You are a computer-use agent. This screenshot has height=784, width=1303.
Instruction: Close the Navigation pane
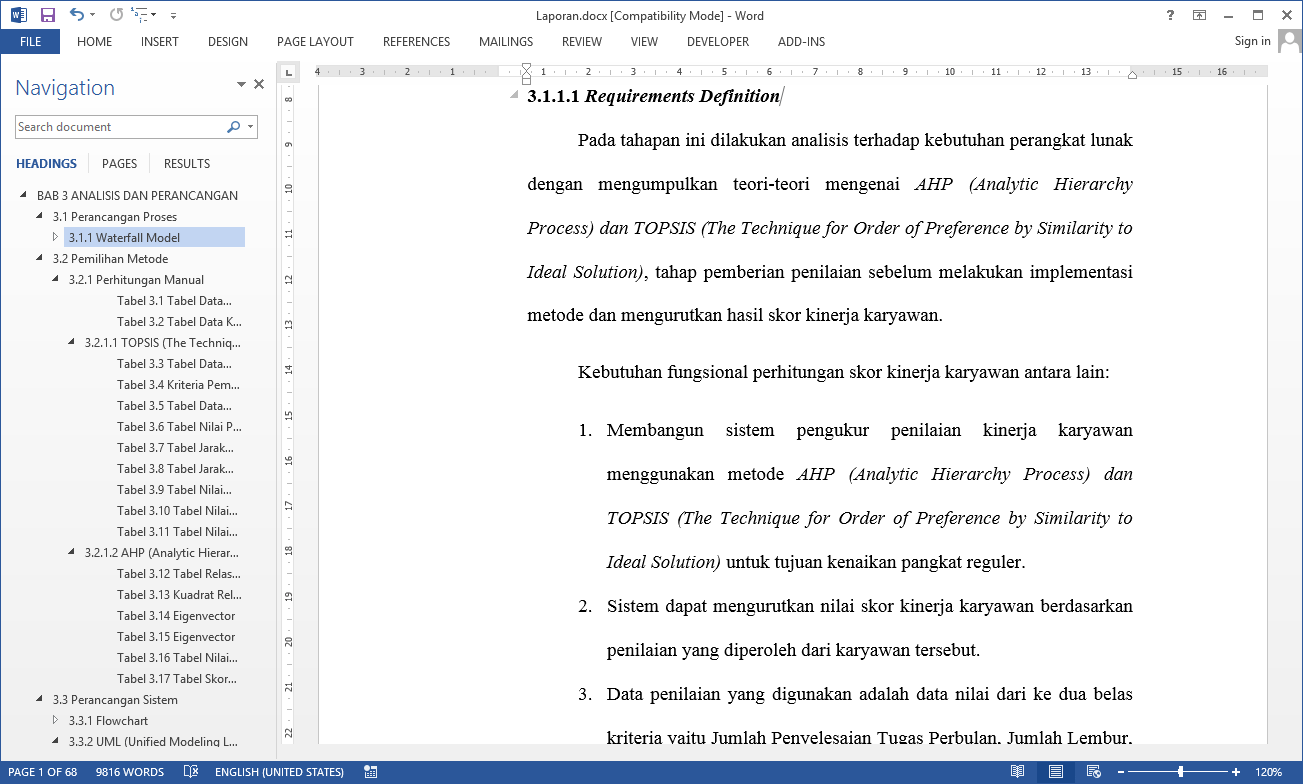pyautogui.click(x=259, y=85)
